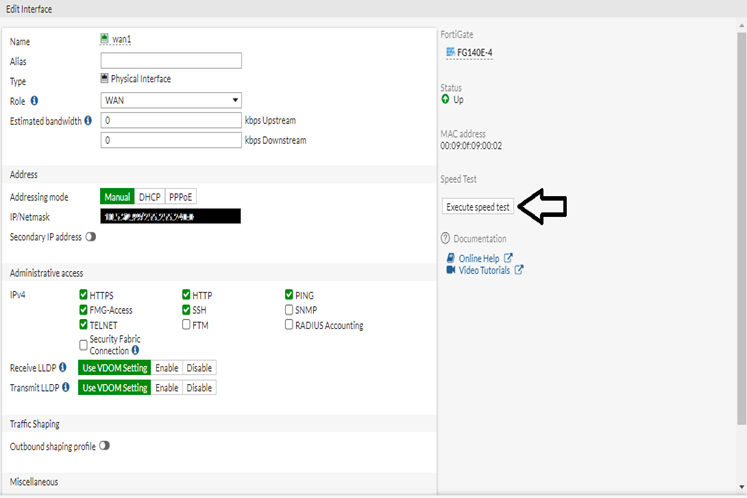Click the Video Tutorials camera icon
This screenshot has height=498, width=747.
[451, 270]
